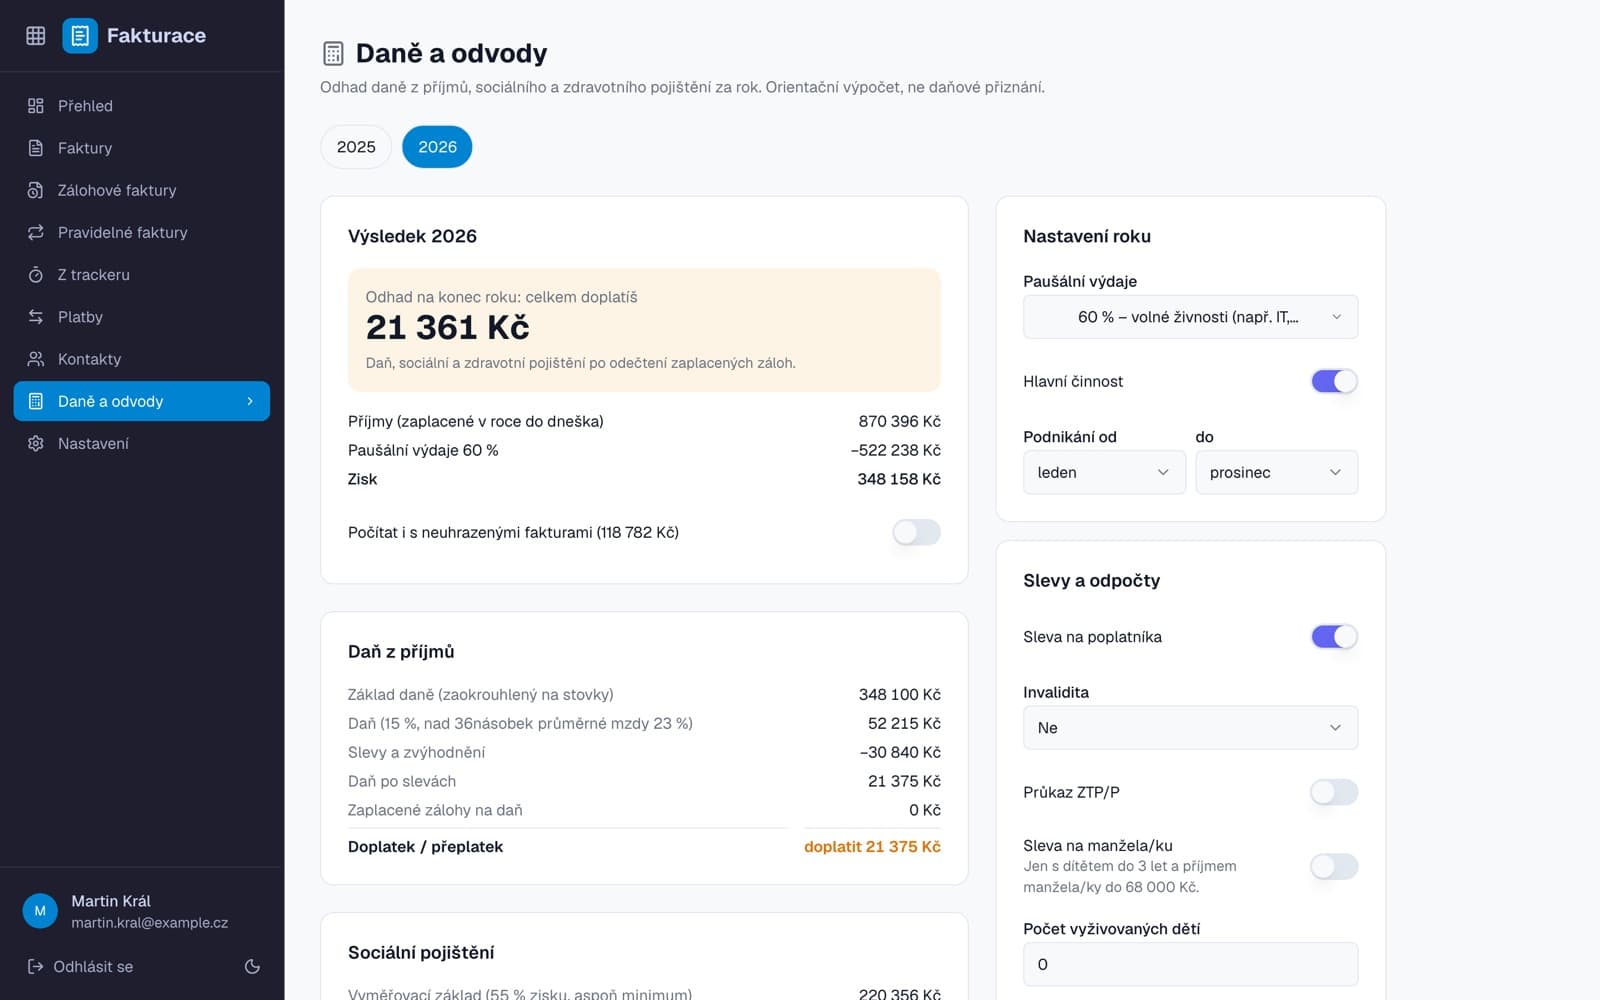Click the Zisk 348 158 Kč value
This screenshot has width=1600, height=1000.
click(x=899, y=479)
